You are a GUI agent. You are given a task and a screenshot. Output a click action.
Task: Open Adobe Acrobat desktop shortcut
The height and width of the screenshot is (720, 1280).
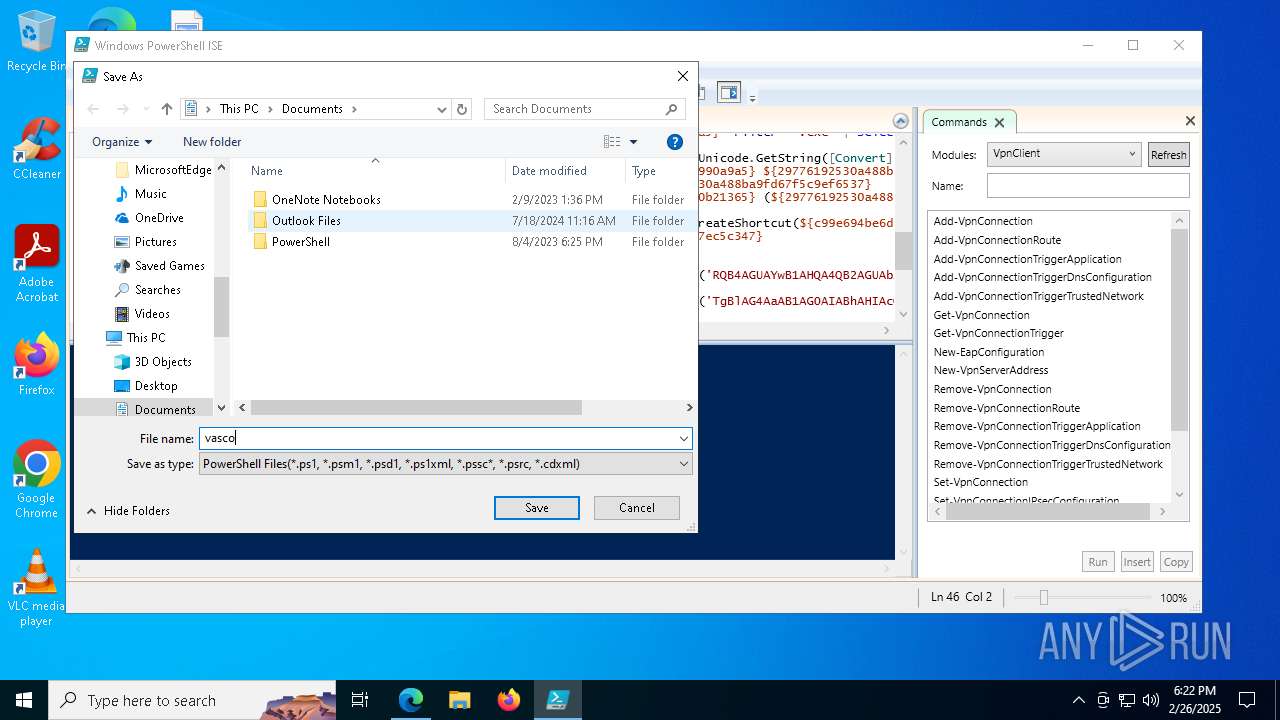point(36,263)
